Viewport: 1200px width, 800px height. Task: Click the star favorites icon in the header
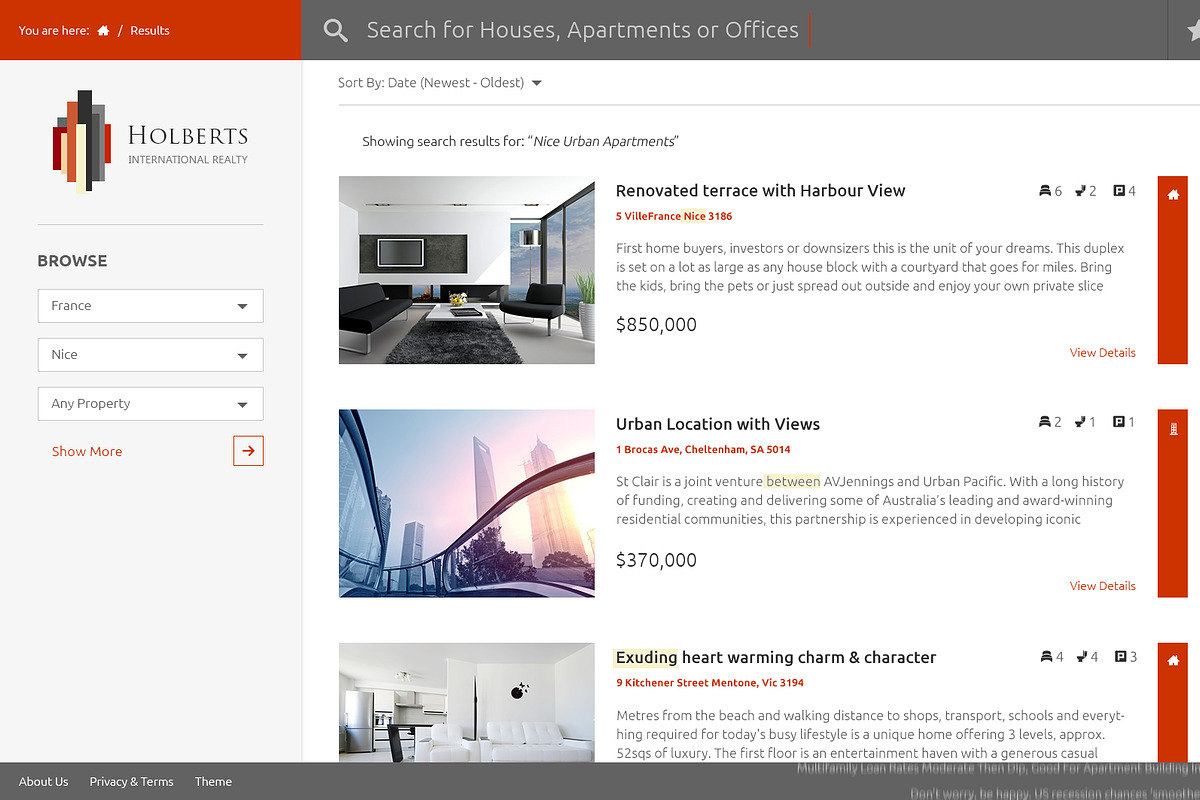coord(1194,31)
